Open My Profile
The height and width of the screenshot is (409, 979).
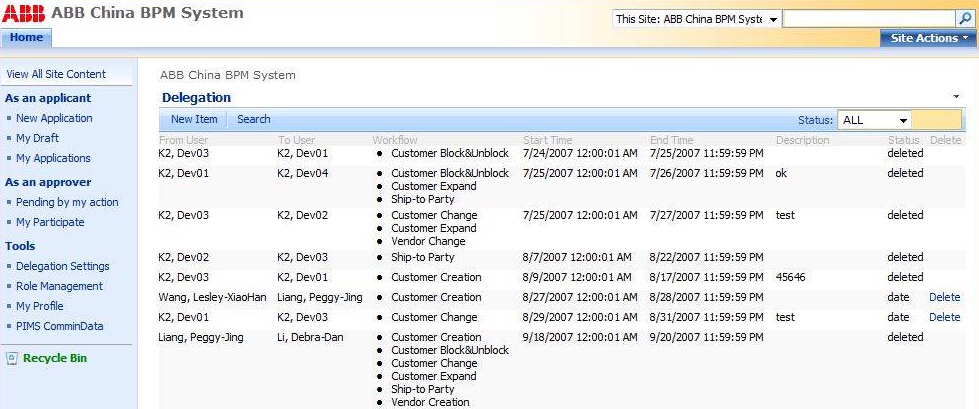click(x=39, y=306)
